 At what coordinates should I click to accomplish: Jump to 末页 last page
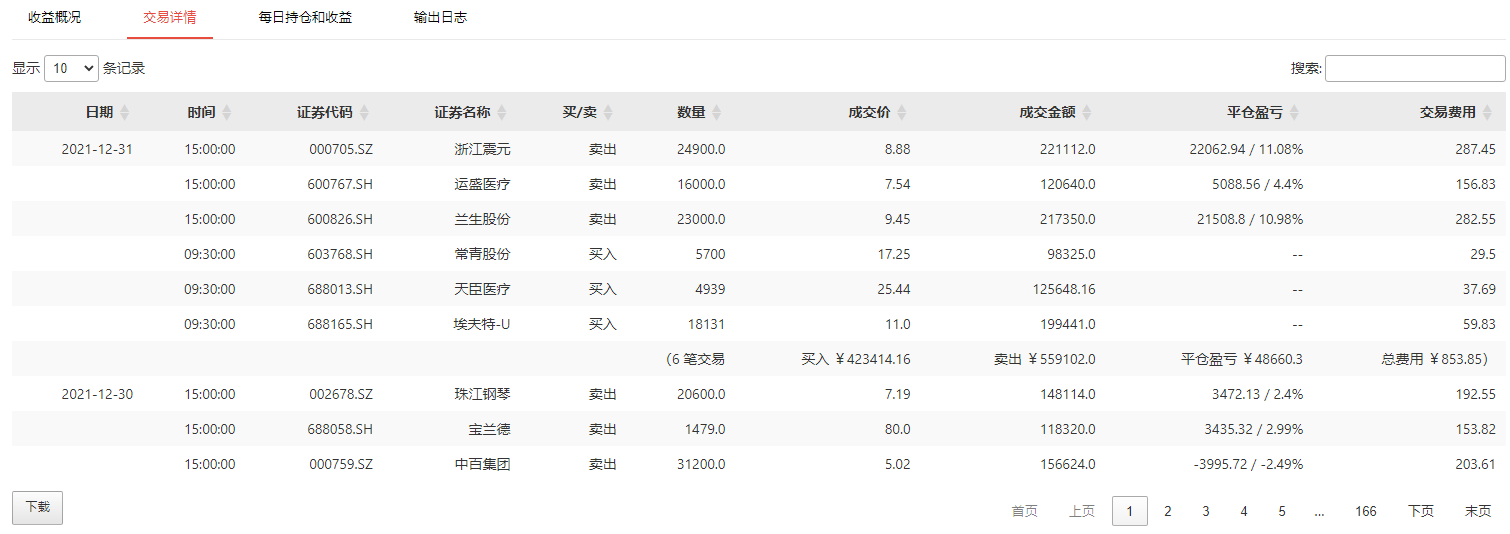[1478, 511]
